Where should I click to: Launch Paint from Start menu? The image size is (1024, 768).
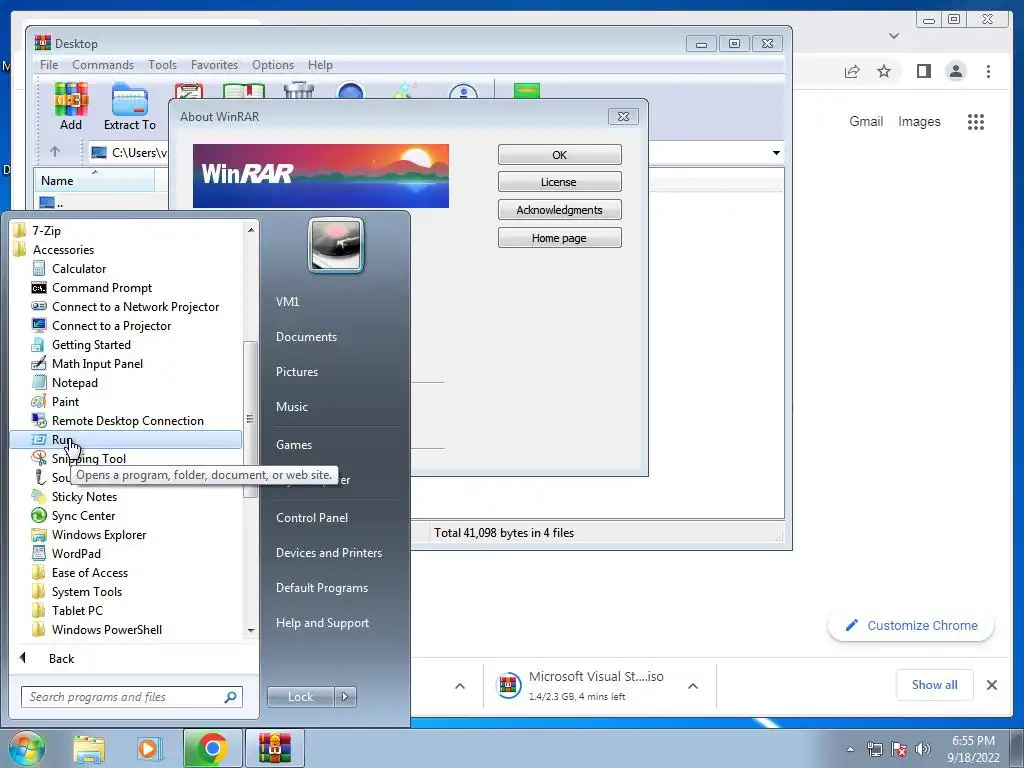(x=65, y=401)
